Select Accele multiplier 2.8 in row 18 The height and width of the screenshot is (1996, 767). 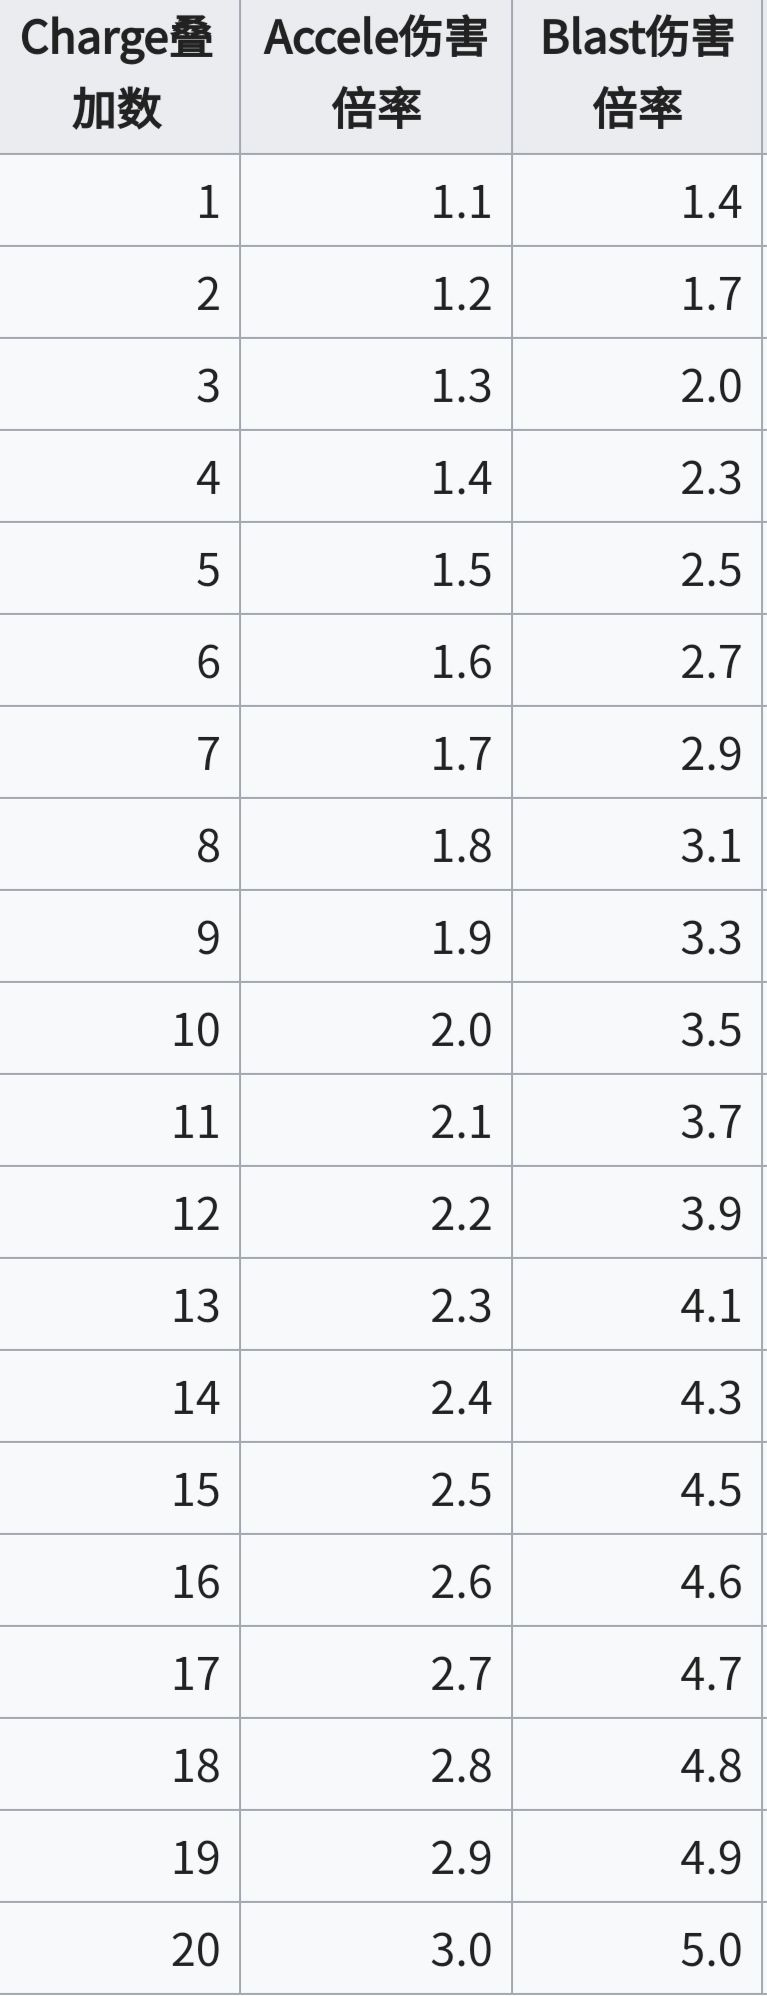click(x=461, y=1766)
